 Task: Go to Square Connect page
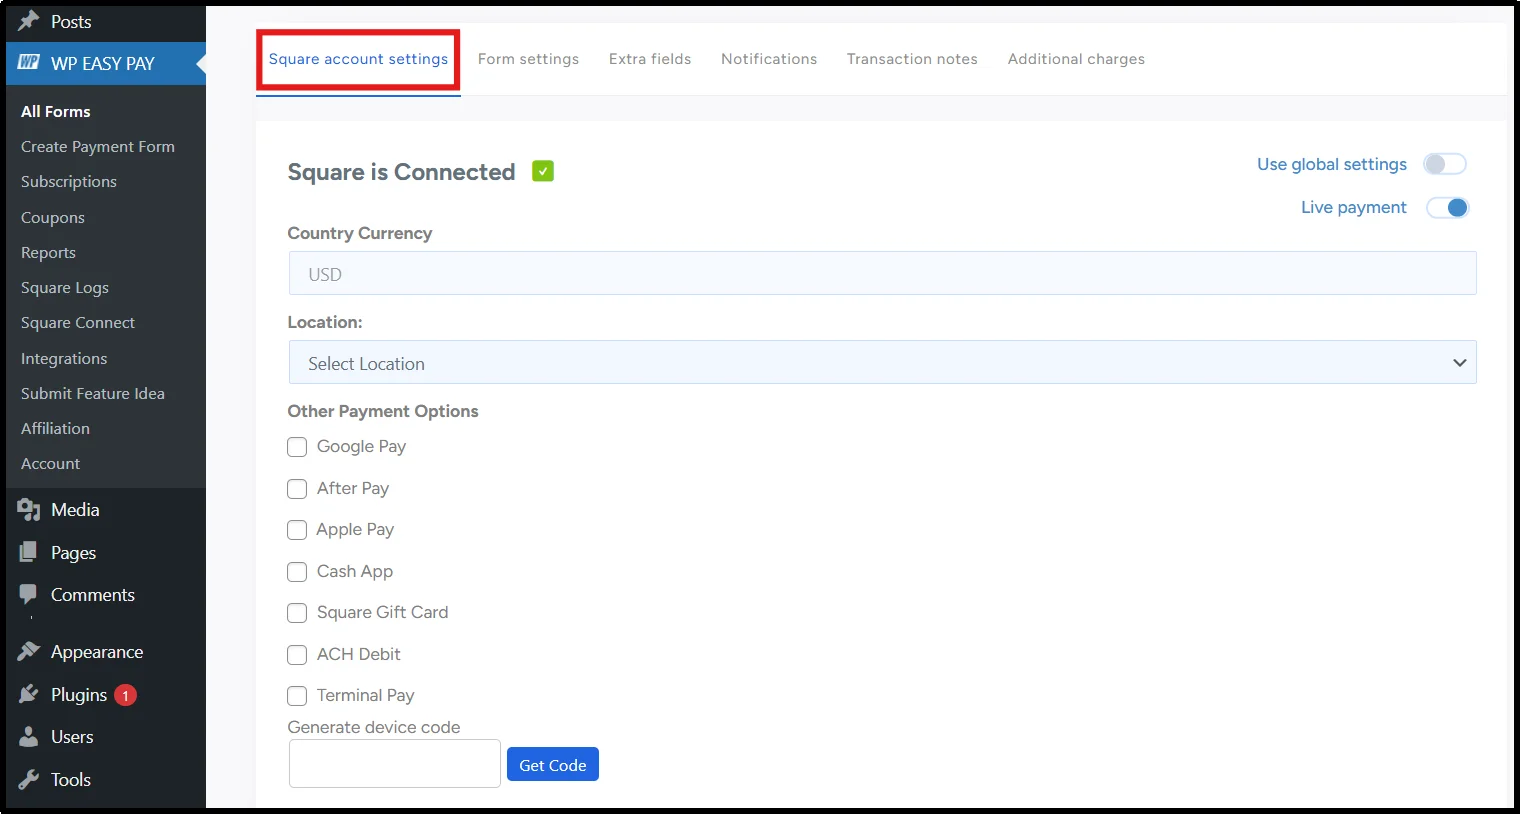[78, 322]
